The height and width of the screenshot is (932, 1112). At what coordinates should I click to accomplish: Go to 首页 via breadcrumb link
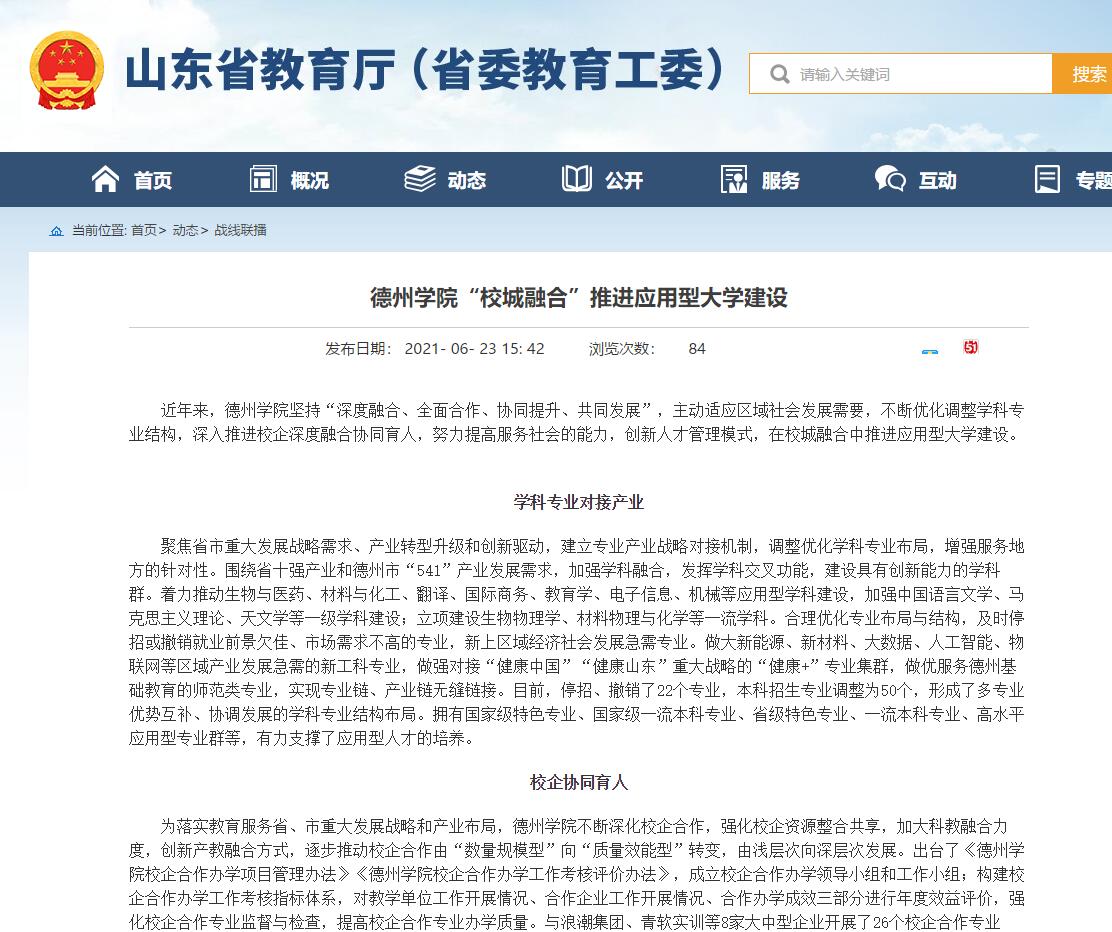(x=143, y=230)
